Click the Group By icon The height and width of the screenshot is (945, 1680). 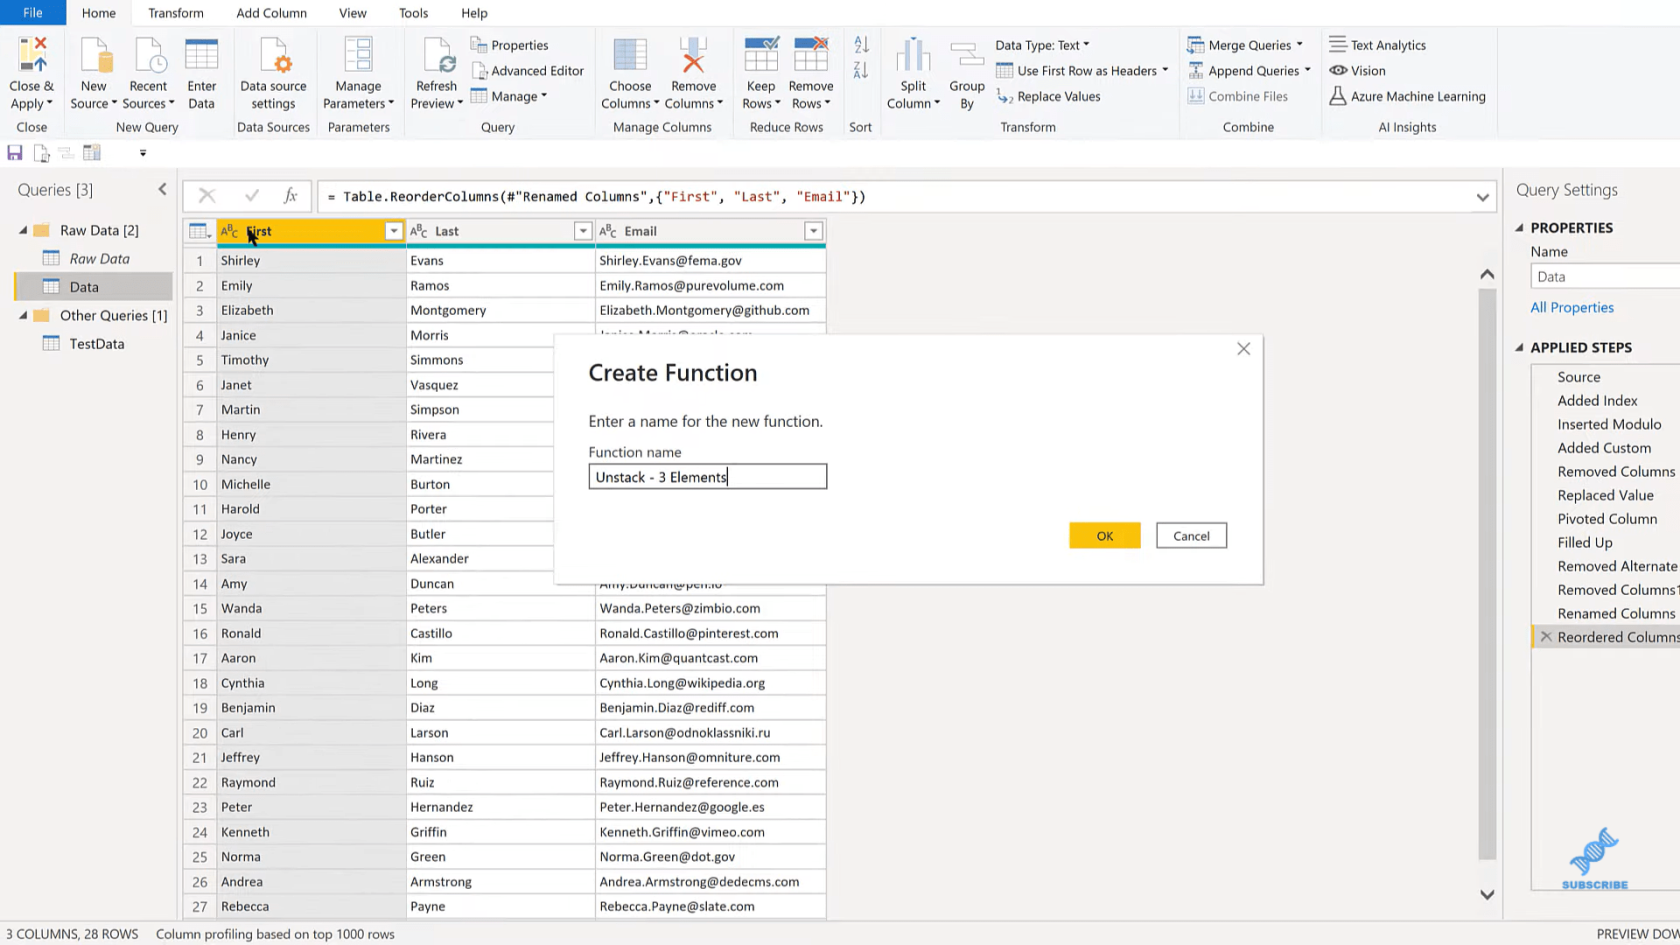967,55
